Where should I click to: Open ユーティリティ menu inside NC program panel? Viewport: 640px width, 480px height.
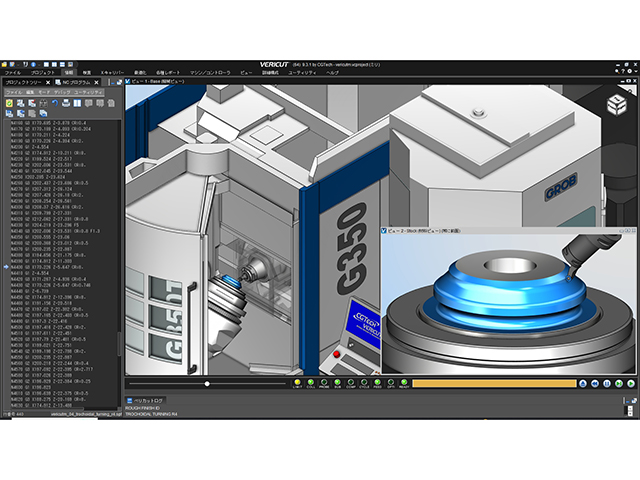pos(89,93)
